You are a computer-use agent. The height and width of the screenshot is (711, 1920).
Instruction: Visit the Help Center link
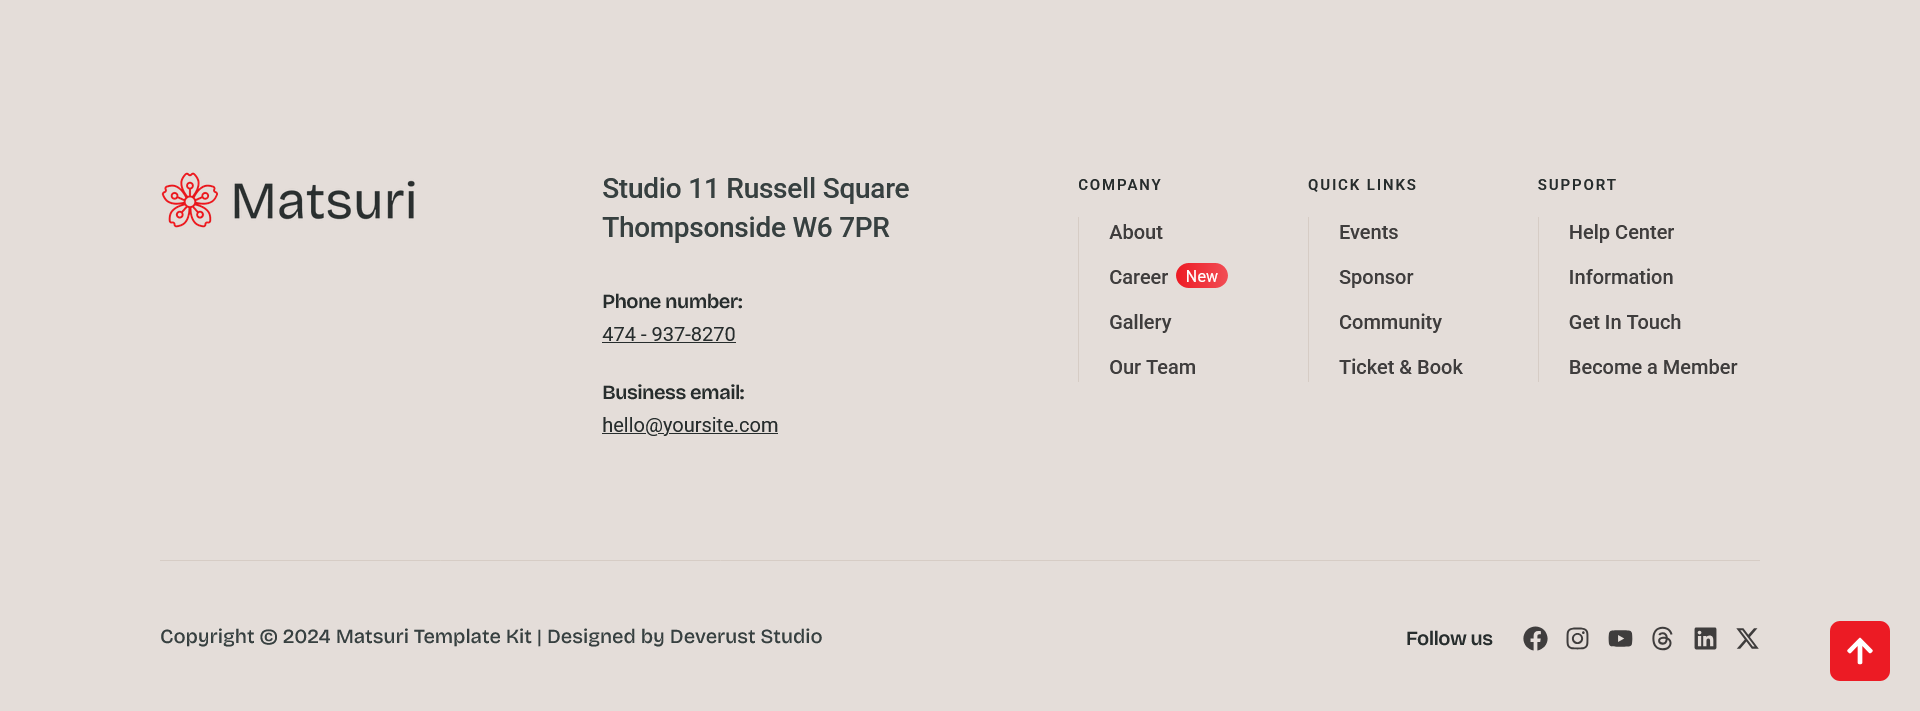tap(1620, 233)
